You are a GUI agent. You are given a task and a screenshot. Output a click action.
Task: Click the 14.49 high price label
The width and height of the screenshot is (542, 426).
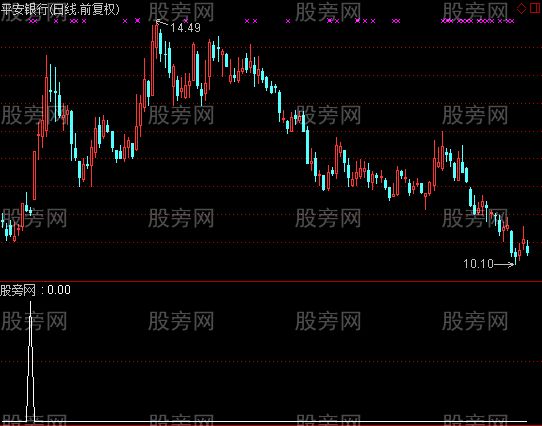186,27
